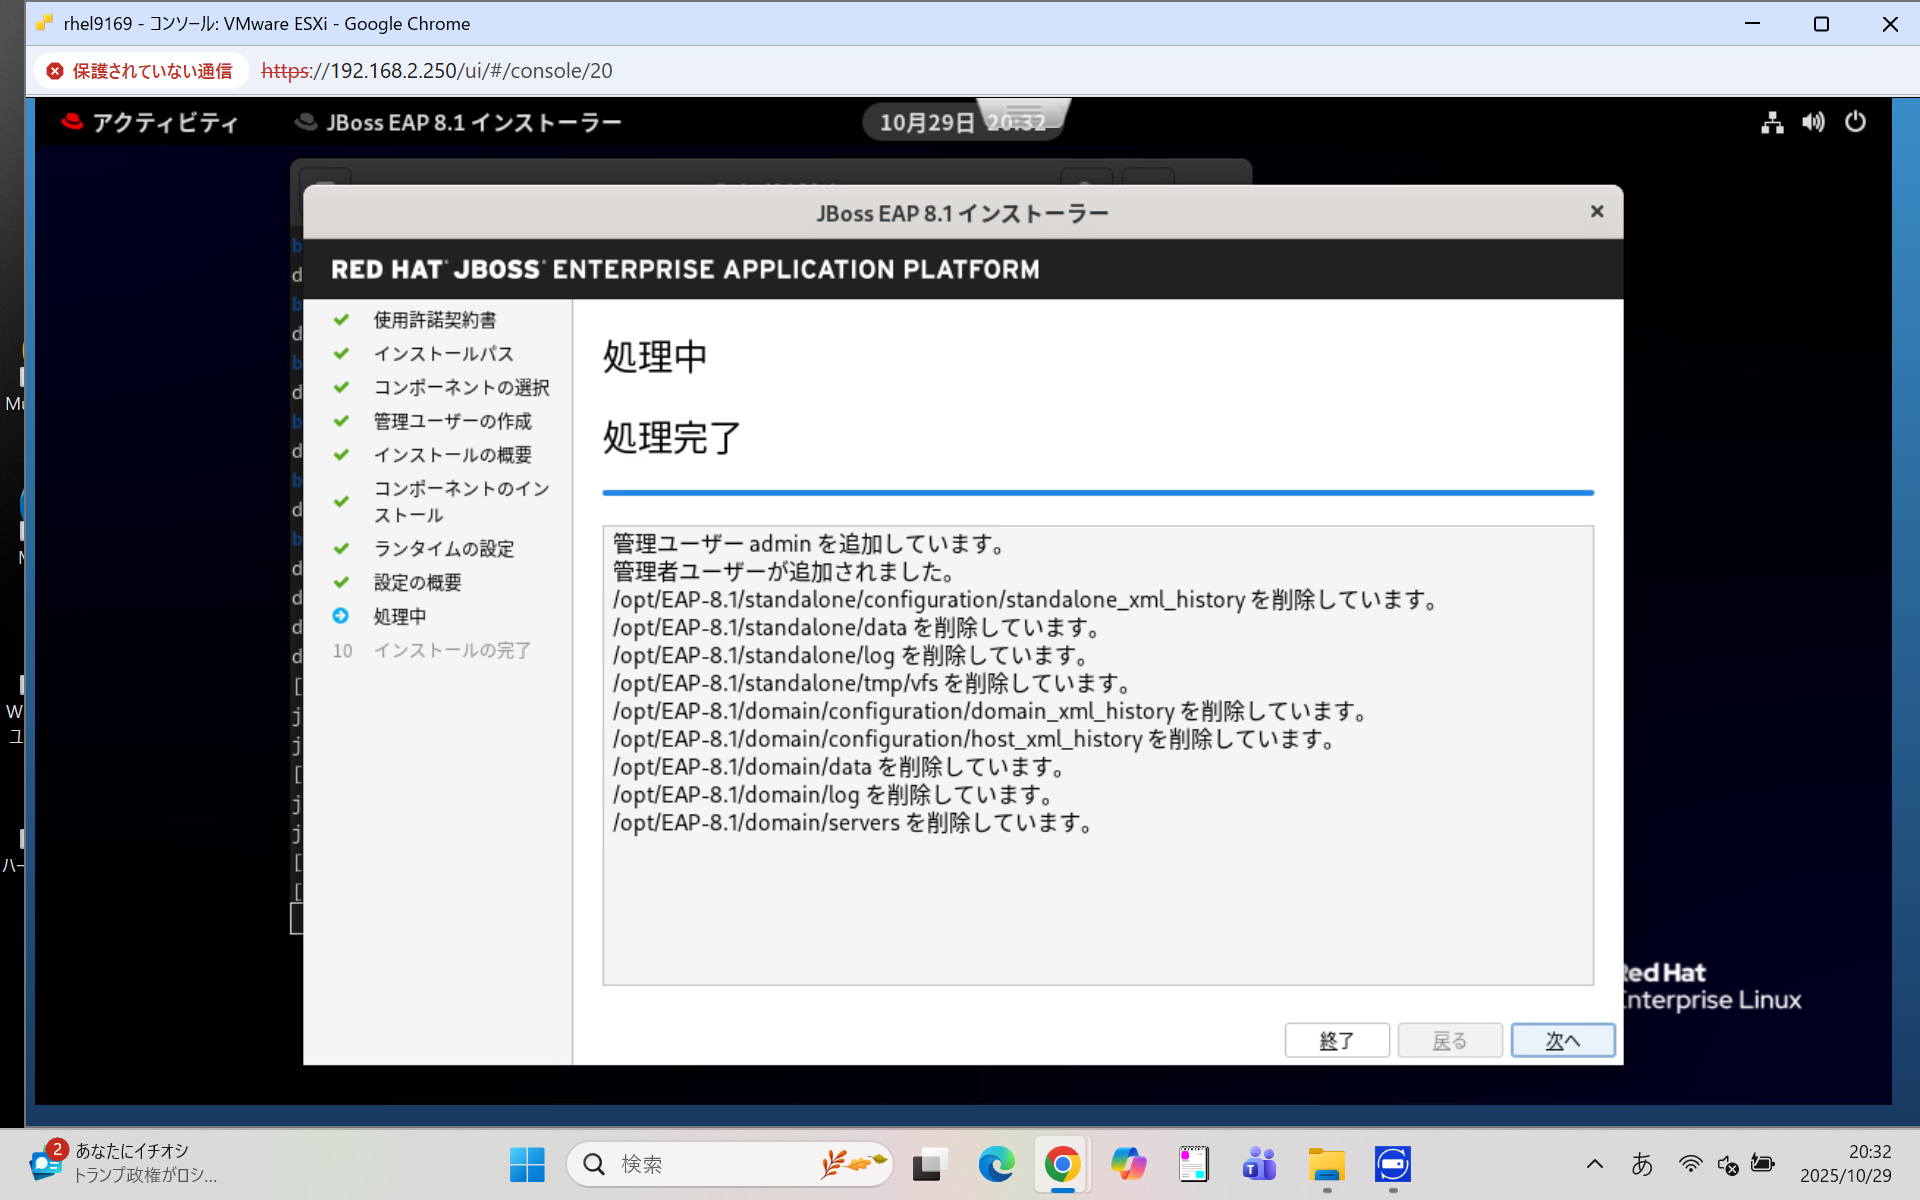This screenshot has height=1200, width=1920.
Task: Click the volume speaker icon on the top bar
Action: pos(1813,122)
